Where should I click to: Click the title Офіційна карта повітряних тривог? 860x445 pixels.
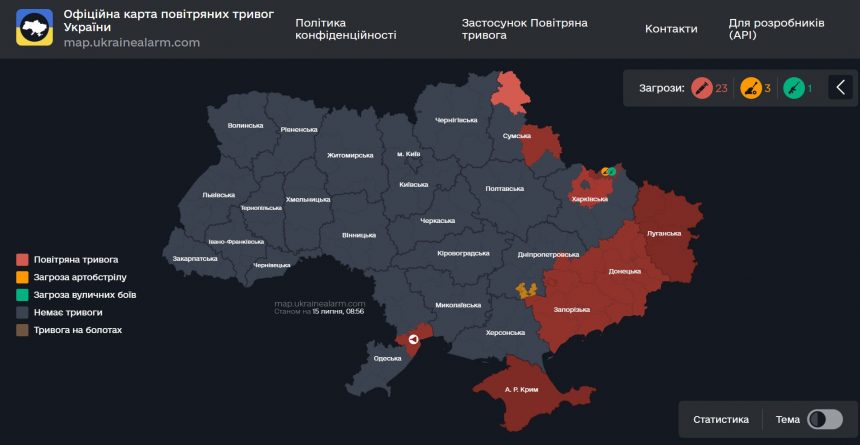169,20
